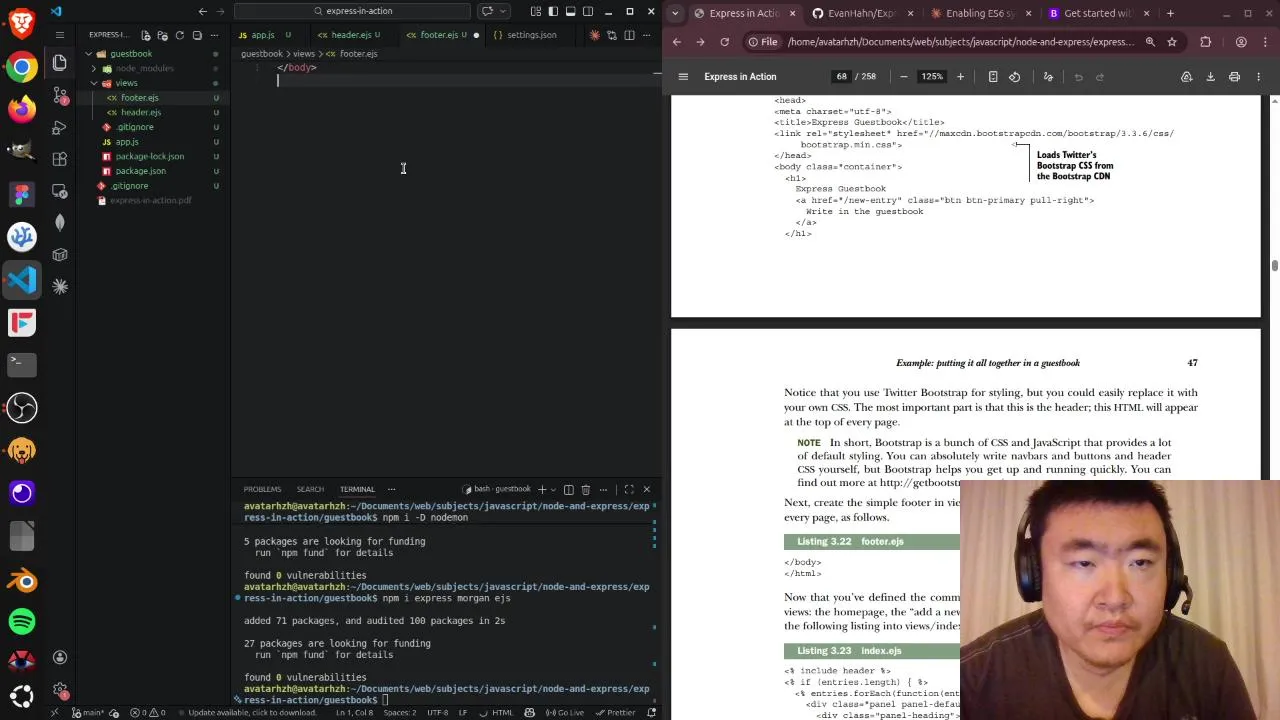The width and height of the screenshot is (1280, 720).
Task: Launch Blender from the dock
Action: point(22,580)
